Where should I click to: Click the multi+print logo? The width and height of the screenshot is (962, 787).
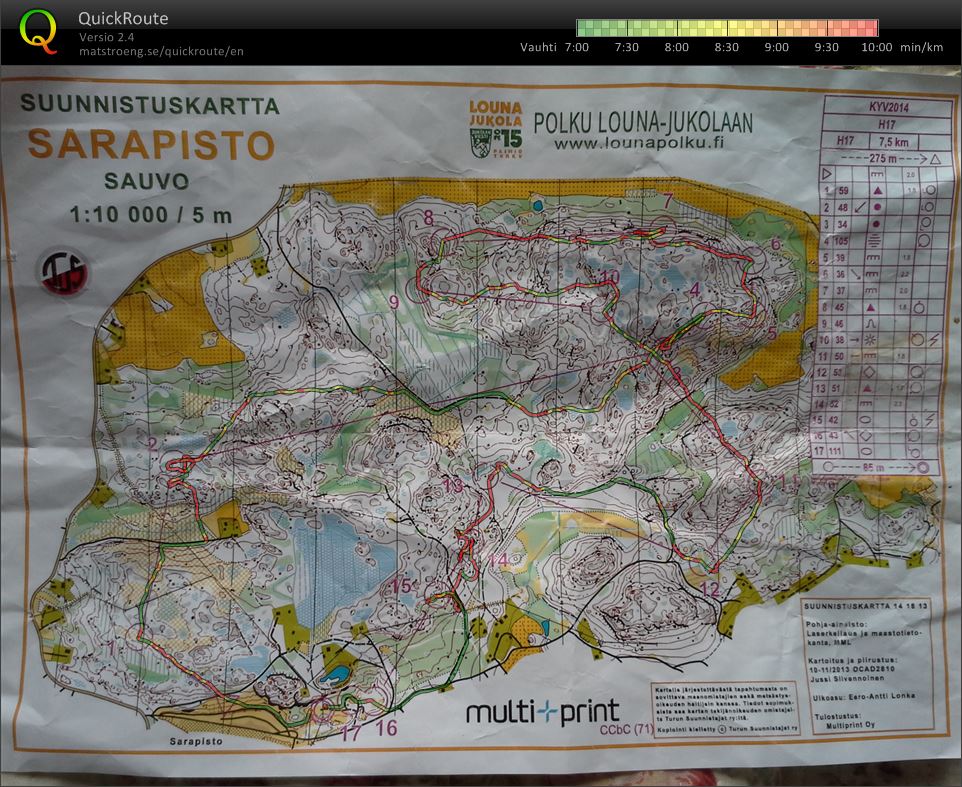[x=543, y=712]
